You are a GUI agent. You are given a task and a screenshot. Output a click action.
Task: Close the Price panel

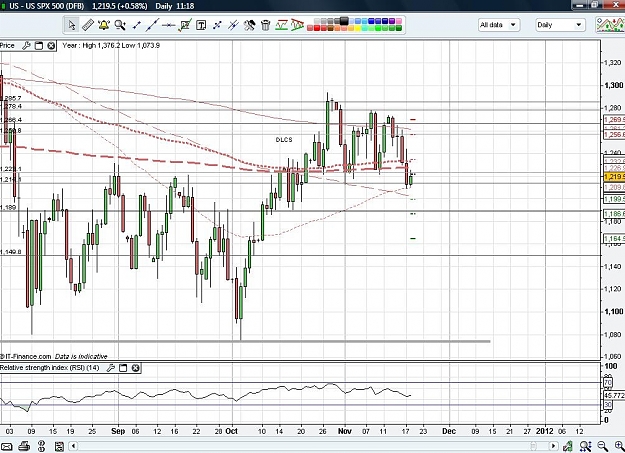[x=51, y=46]
